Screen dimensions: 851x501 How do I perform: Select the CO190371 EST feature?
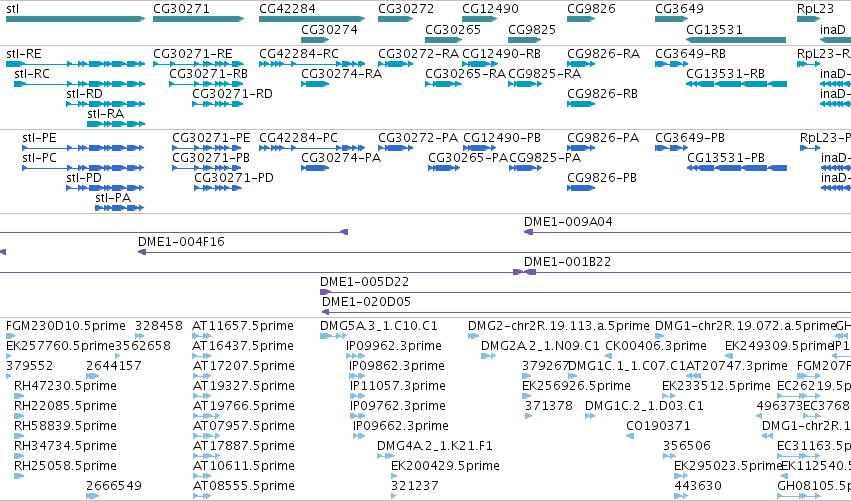(630, 436)
